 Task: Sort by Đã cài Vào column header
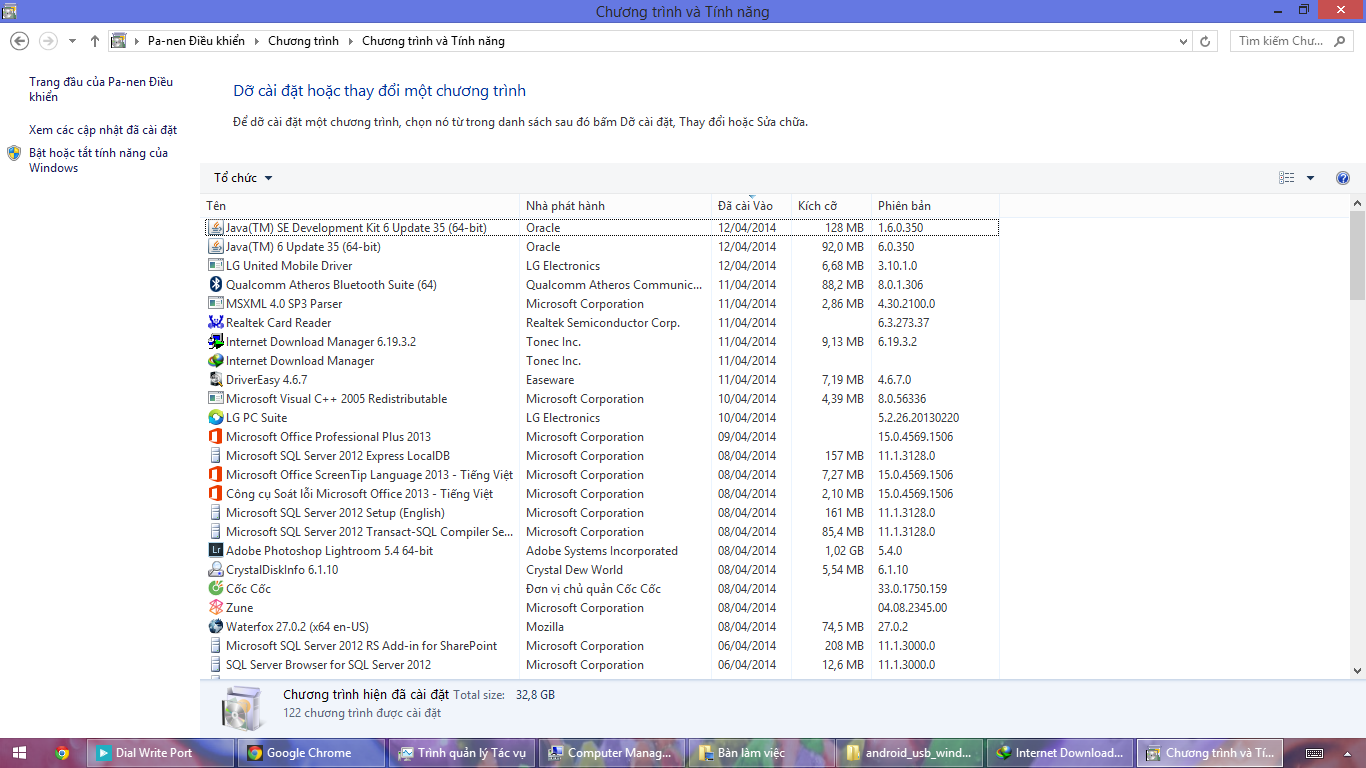[751, 206]
